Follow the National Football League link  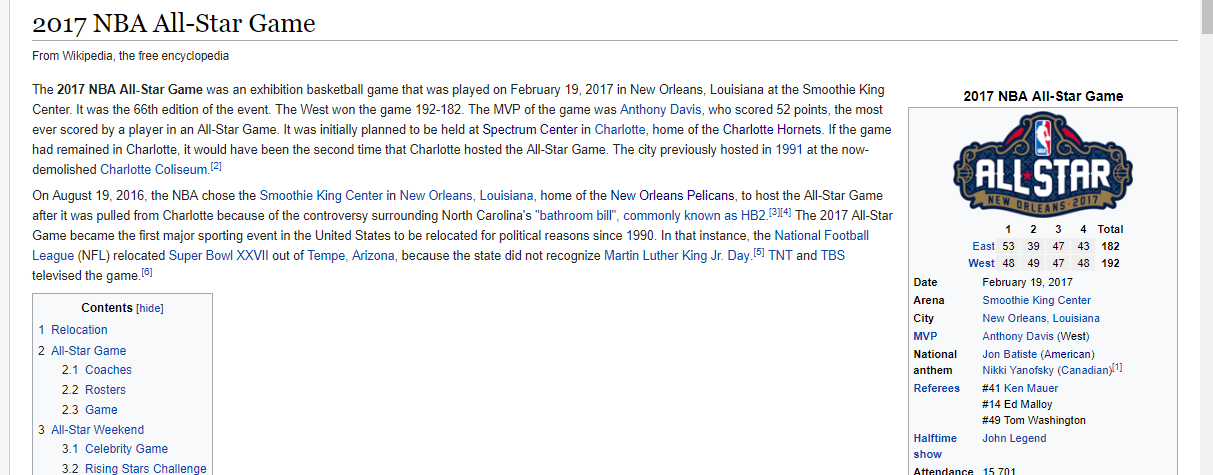pyautogui.click(x=822, y=235)
